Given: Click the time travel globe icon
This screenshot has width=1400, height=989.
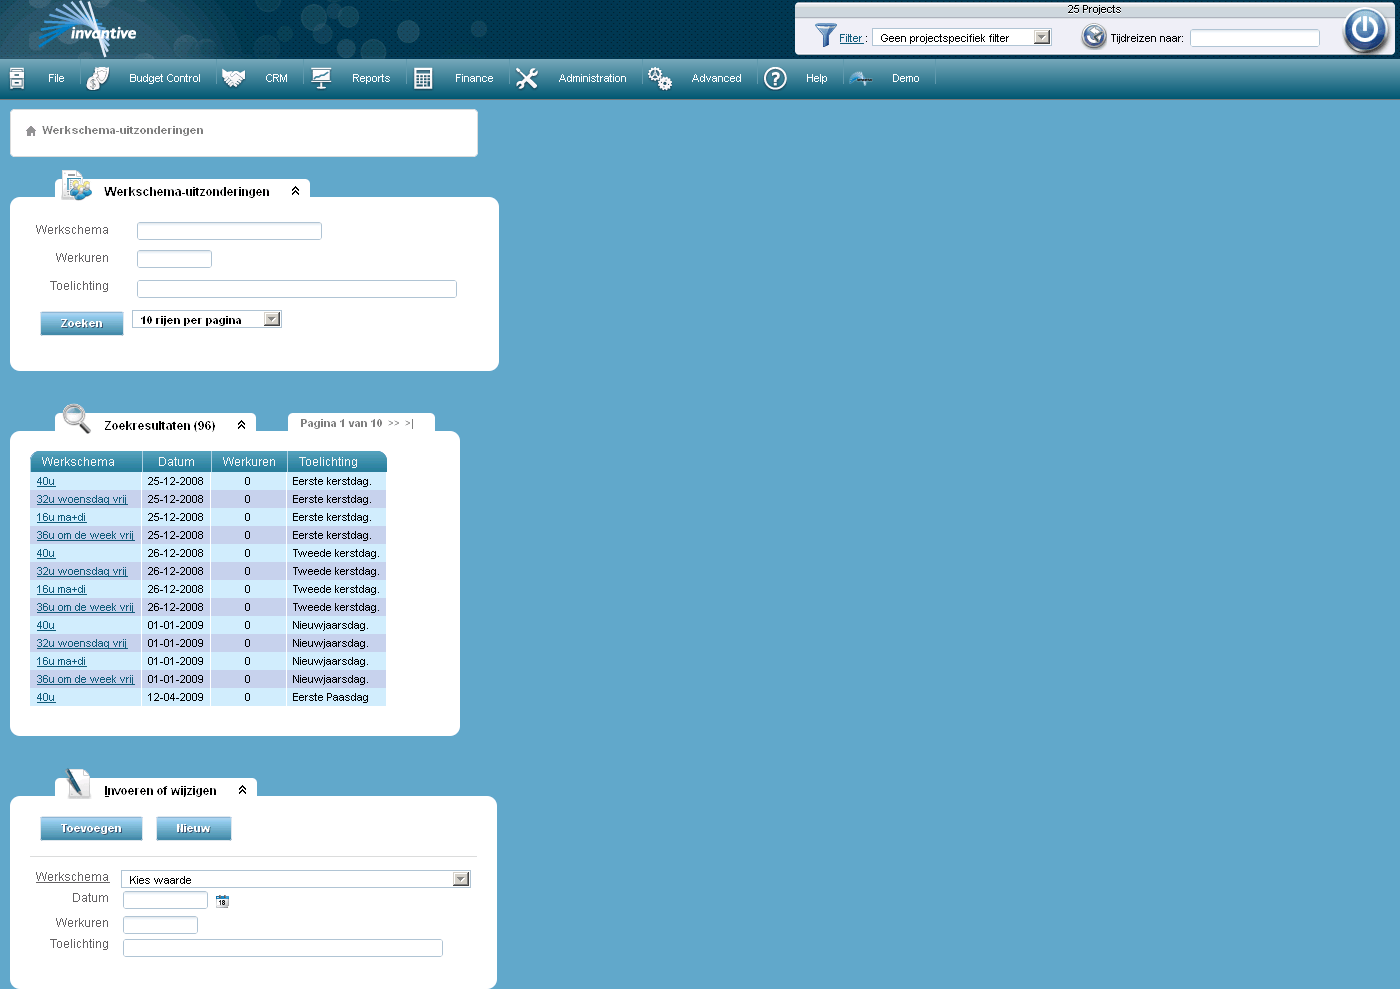Looking at the screenshot, I should [1094, 37].
